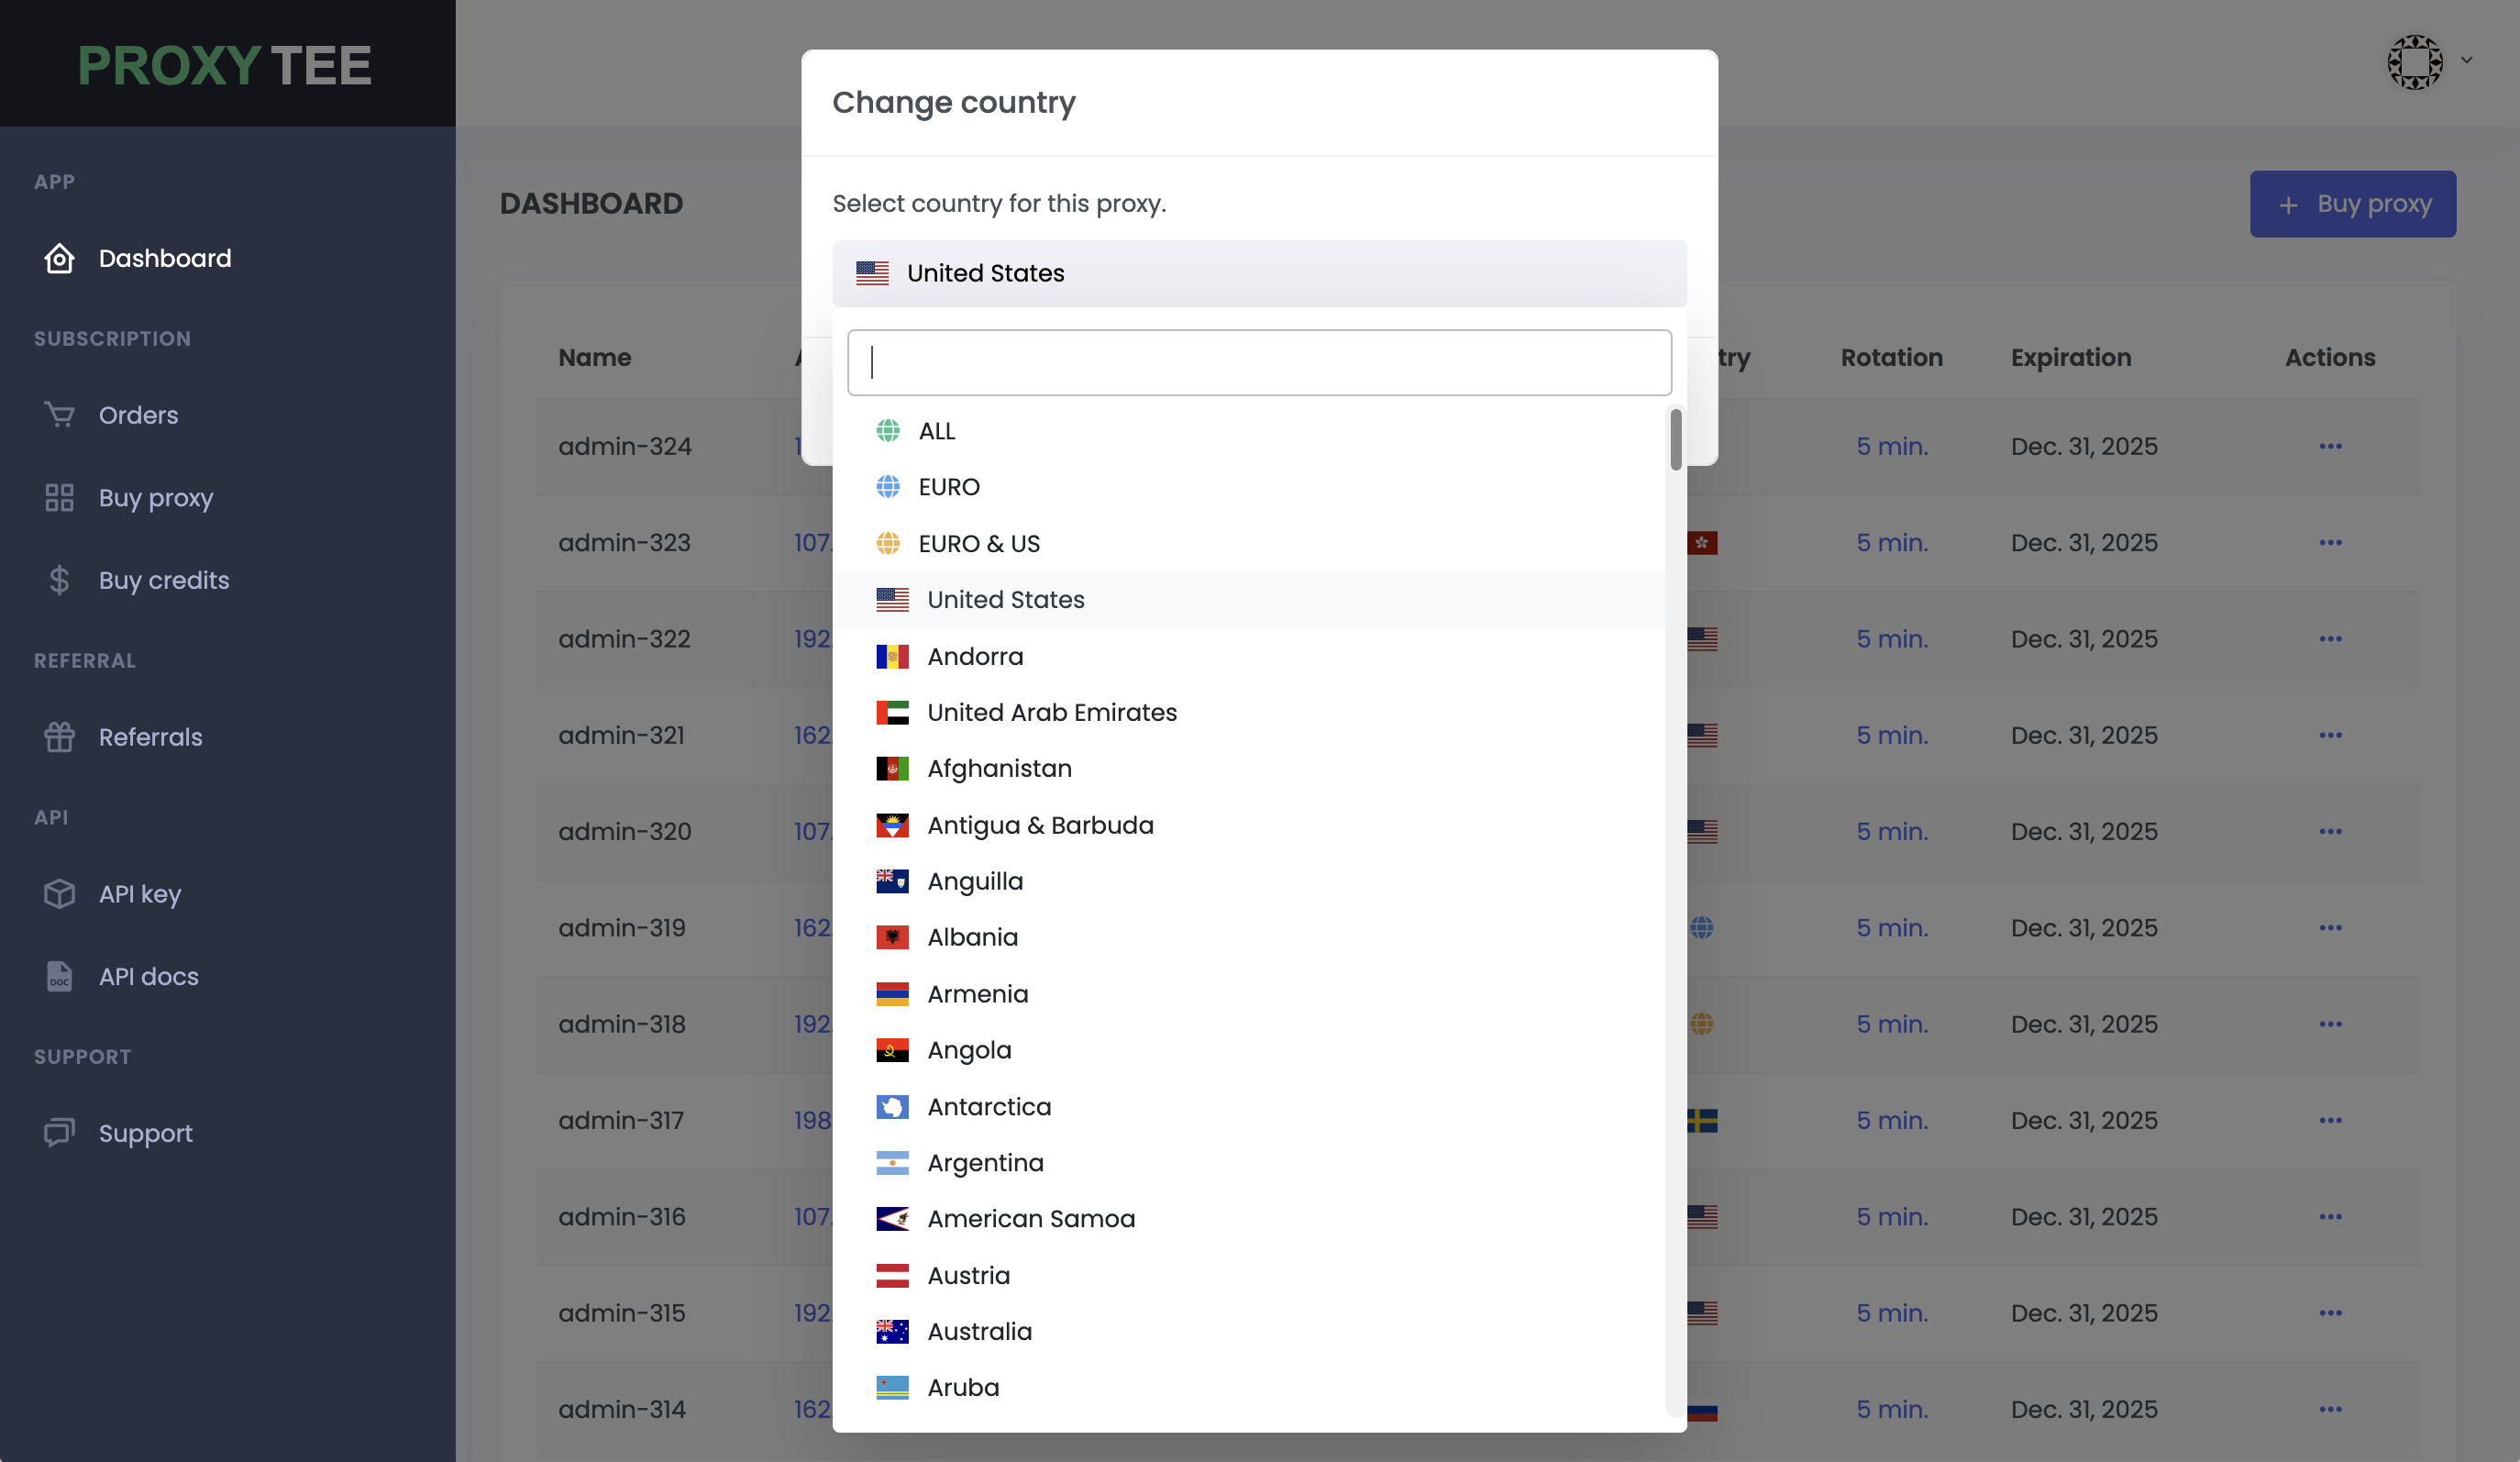Click the Buy proxy grid icon
2520x1462 pixels.
(59, 497)
